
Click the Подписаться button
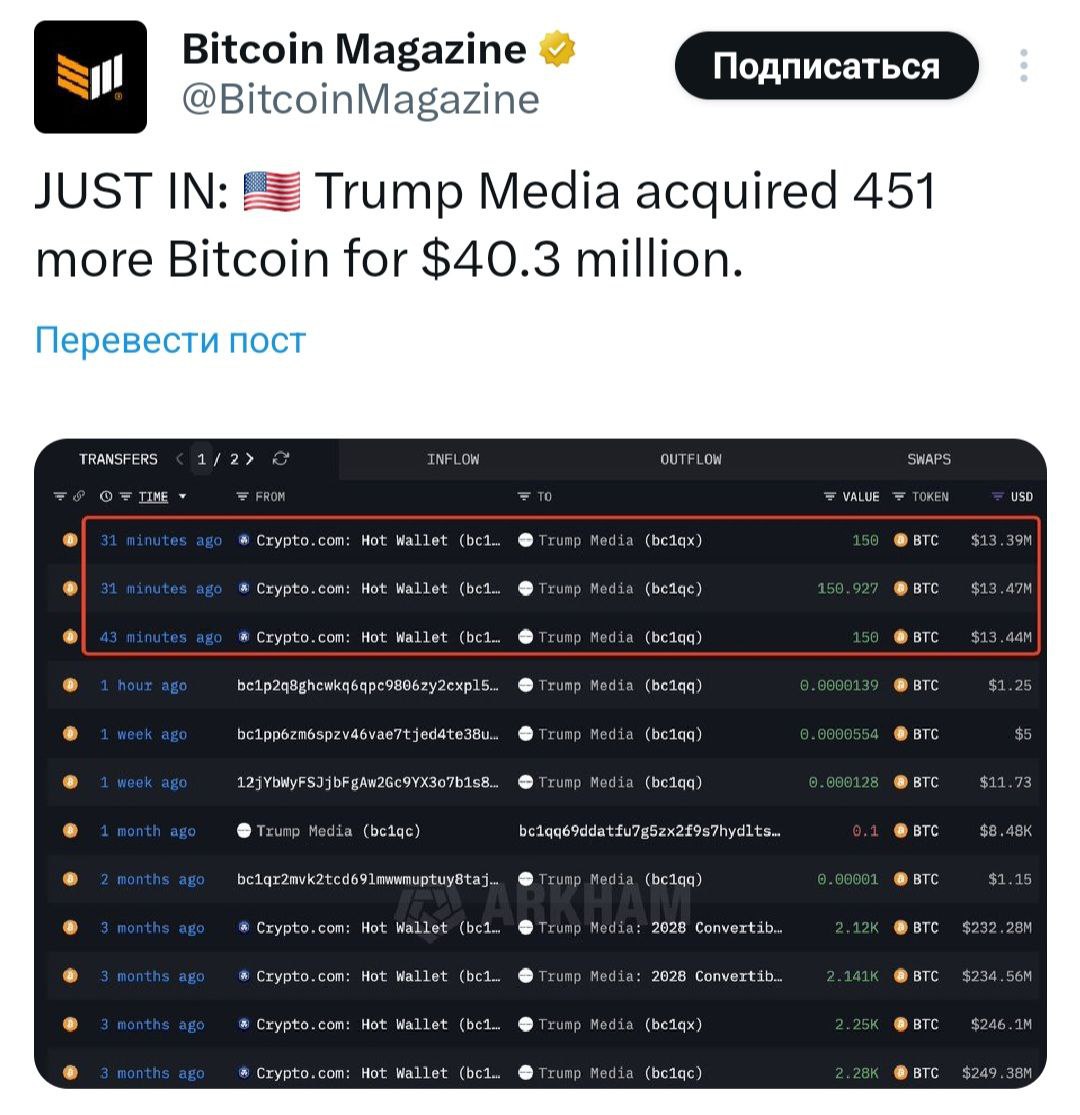click(826, 64)
